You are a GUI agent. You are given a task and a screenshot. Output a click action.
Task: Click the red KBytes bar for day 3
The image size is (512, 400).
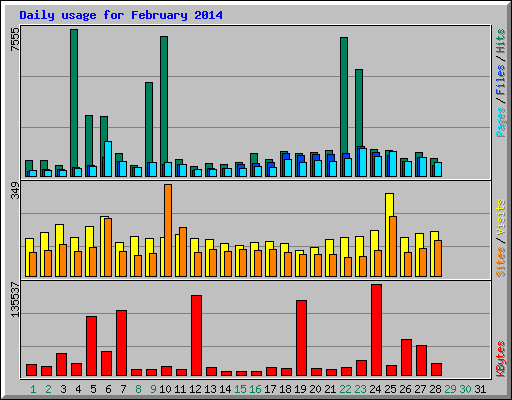[61, 364]
